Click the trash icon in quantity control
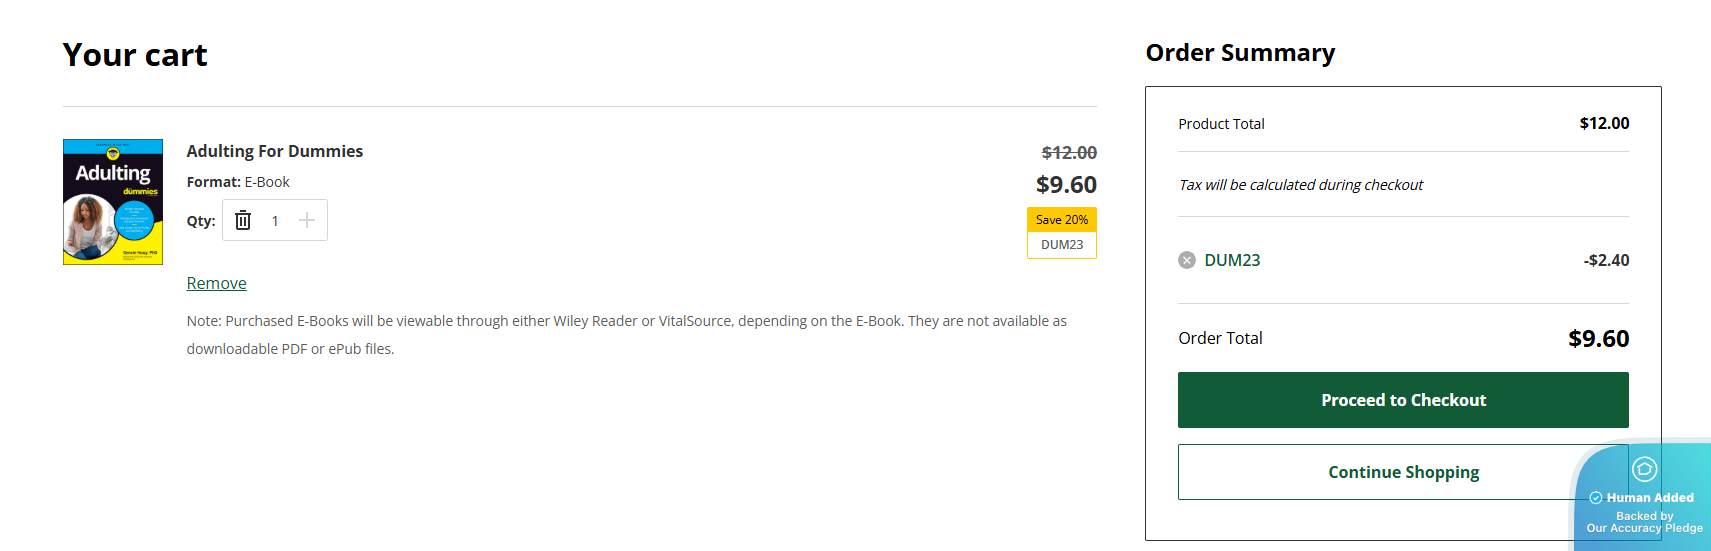 point(243,221)
